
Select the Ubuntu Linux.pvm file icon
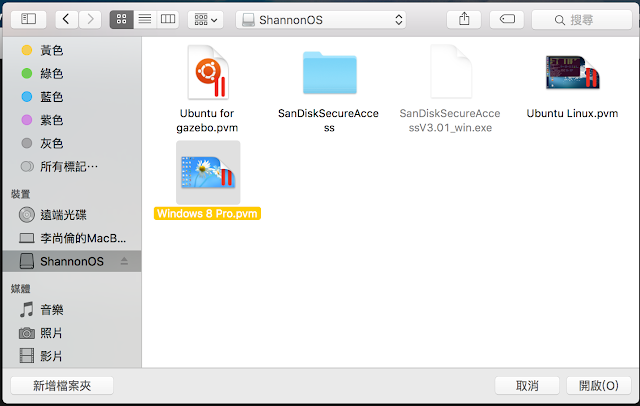(573, 73)
